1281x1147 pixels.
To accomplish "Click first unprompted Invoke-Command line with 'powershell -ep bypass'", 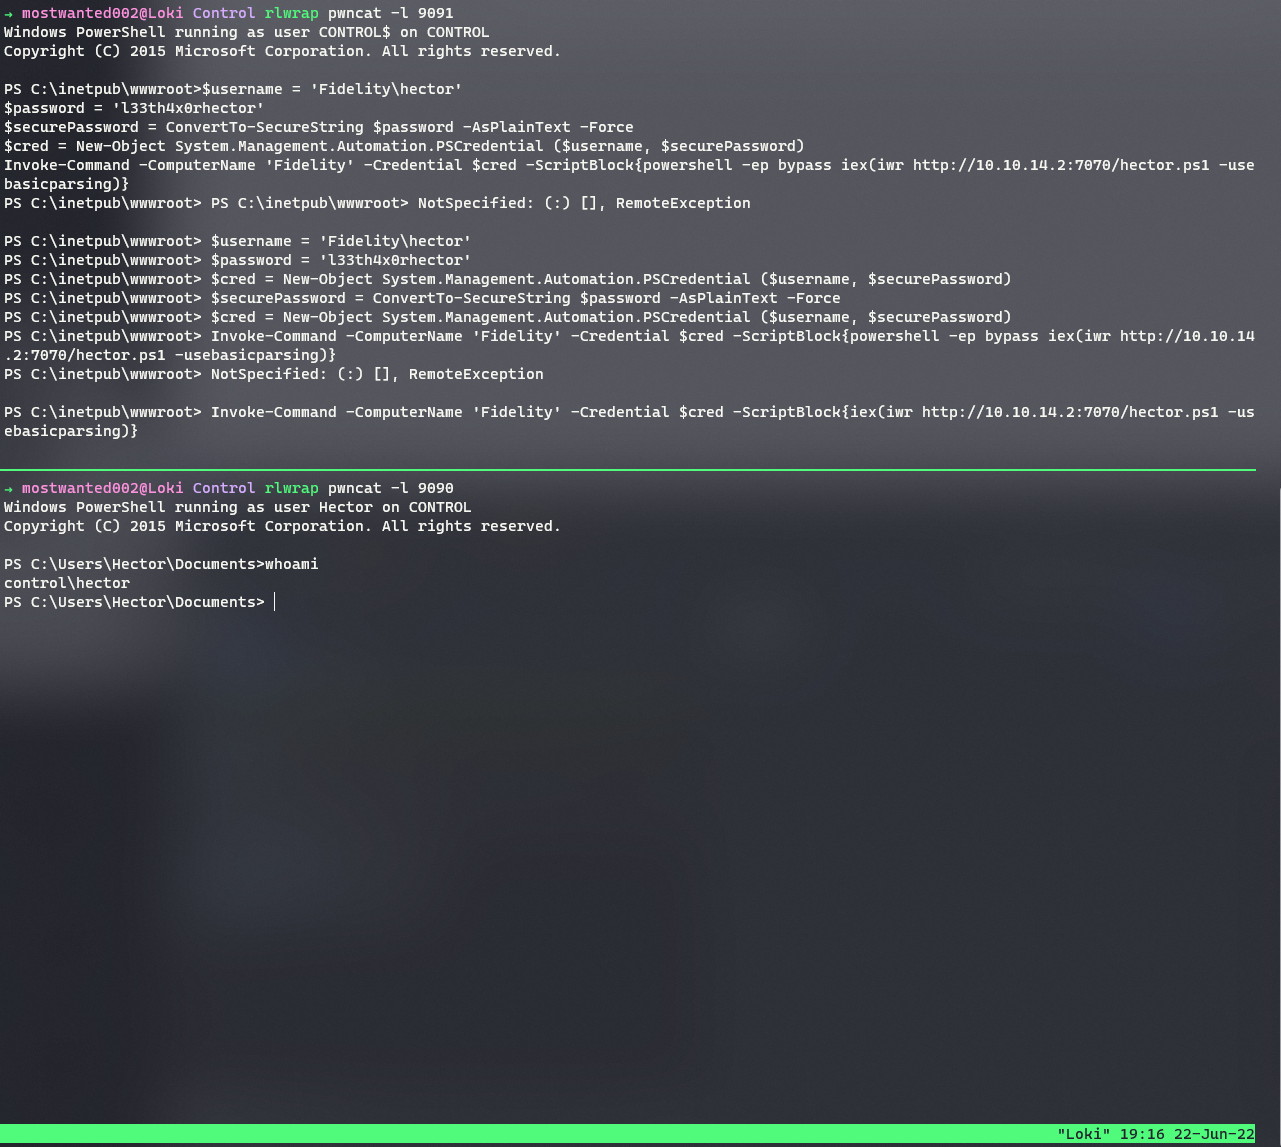I will 629,165.
